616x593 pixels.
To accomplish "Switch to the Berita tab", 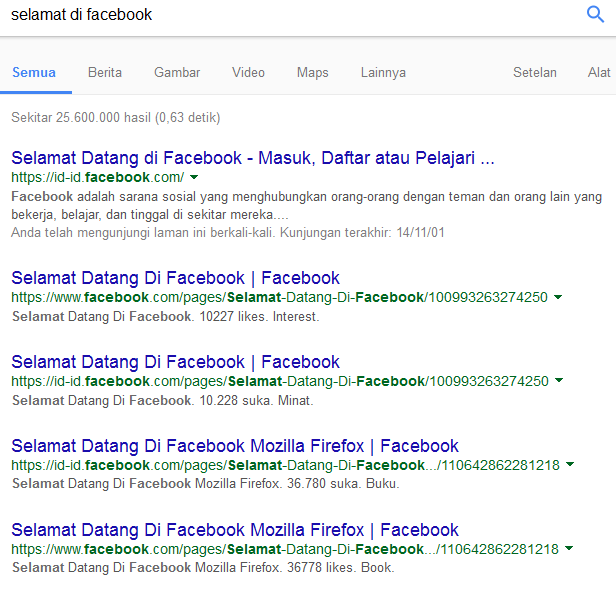I will pos(105,73).
